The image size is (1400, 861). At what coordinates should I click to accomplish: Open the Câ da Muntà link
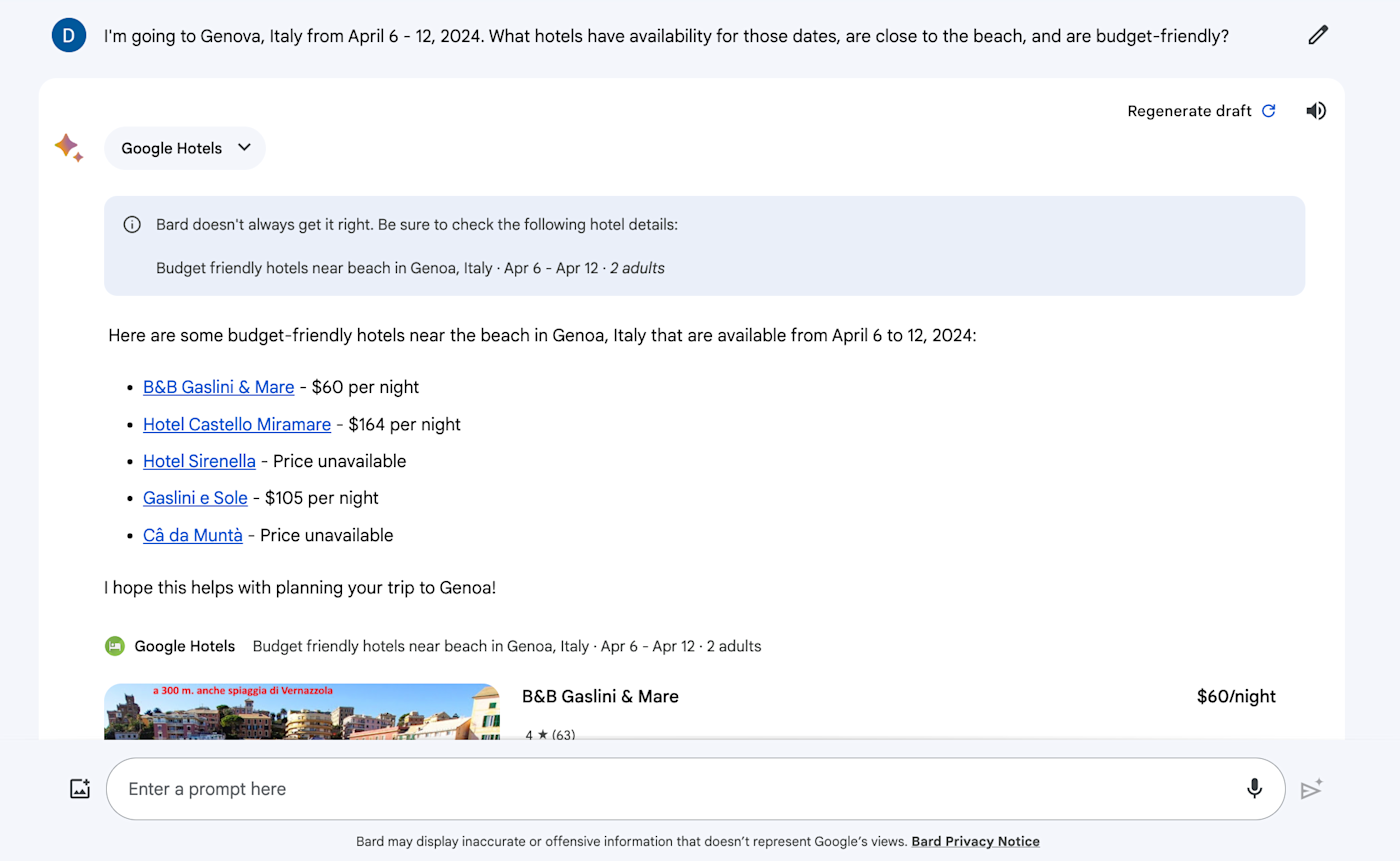tap(193, 535)
